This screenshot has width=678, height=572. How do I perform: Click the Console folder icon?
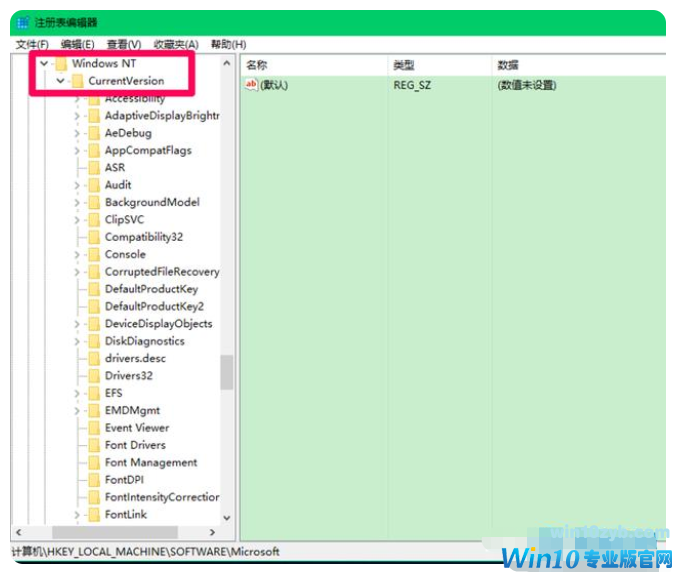click(x=94, y=255)
